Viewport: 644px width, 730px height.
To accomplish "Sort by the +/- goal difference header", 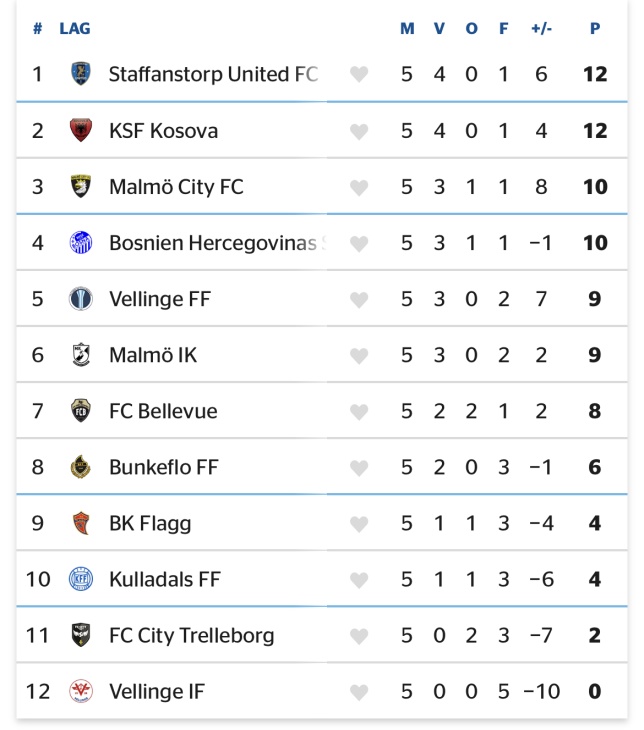I will pyautogui.click(x=541, y=28).
